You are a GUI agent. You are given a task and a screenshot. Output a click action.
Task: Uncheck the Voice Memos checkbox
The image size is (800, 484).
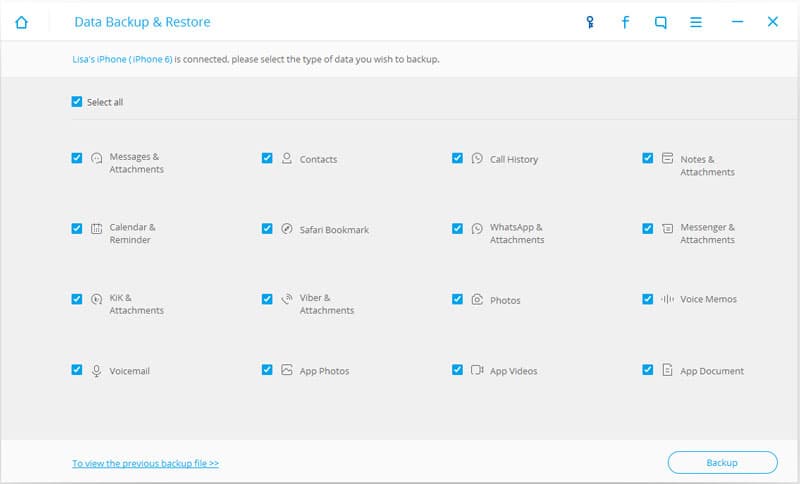[647, 299]
